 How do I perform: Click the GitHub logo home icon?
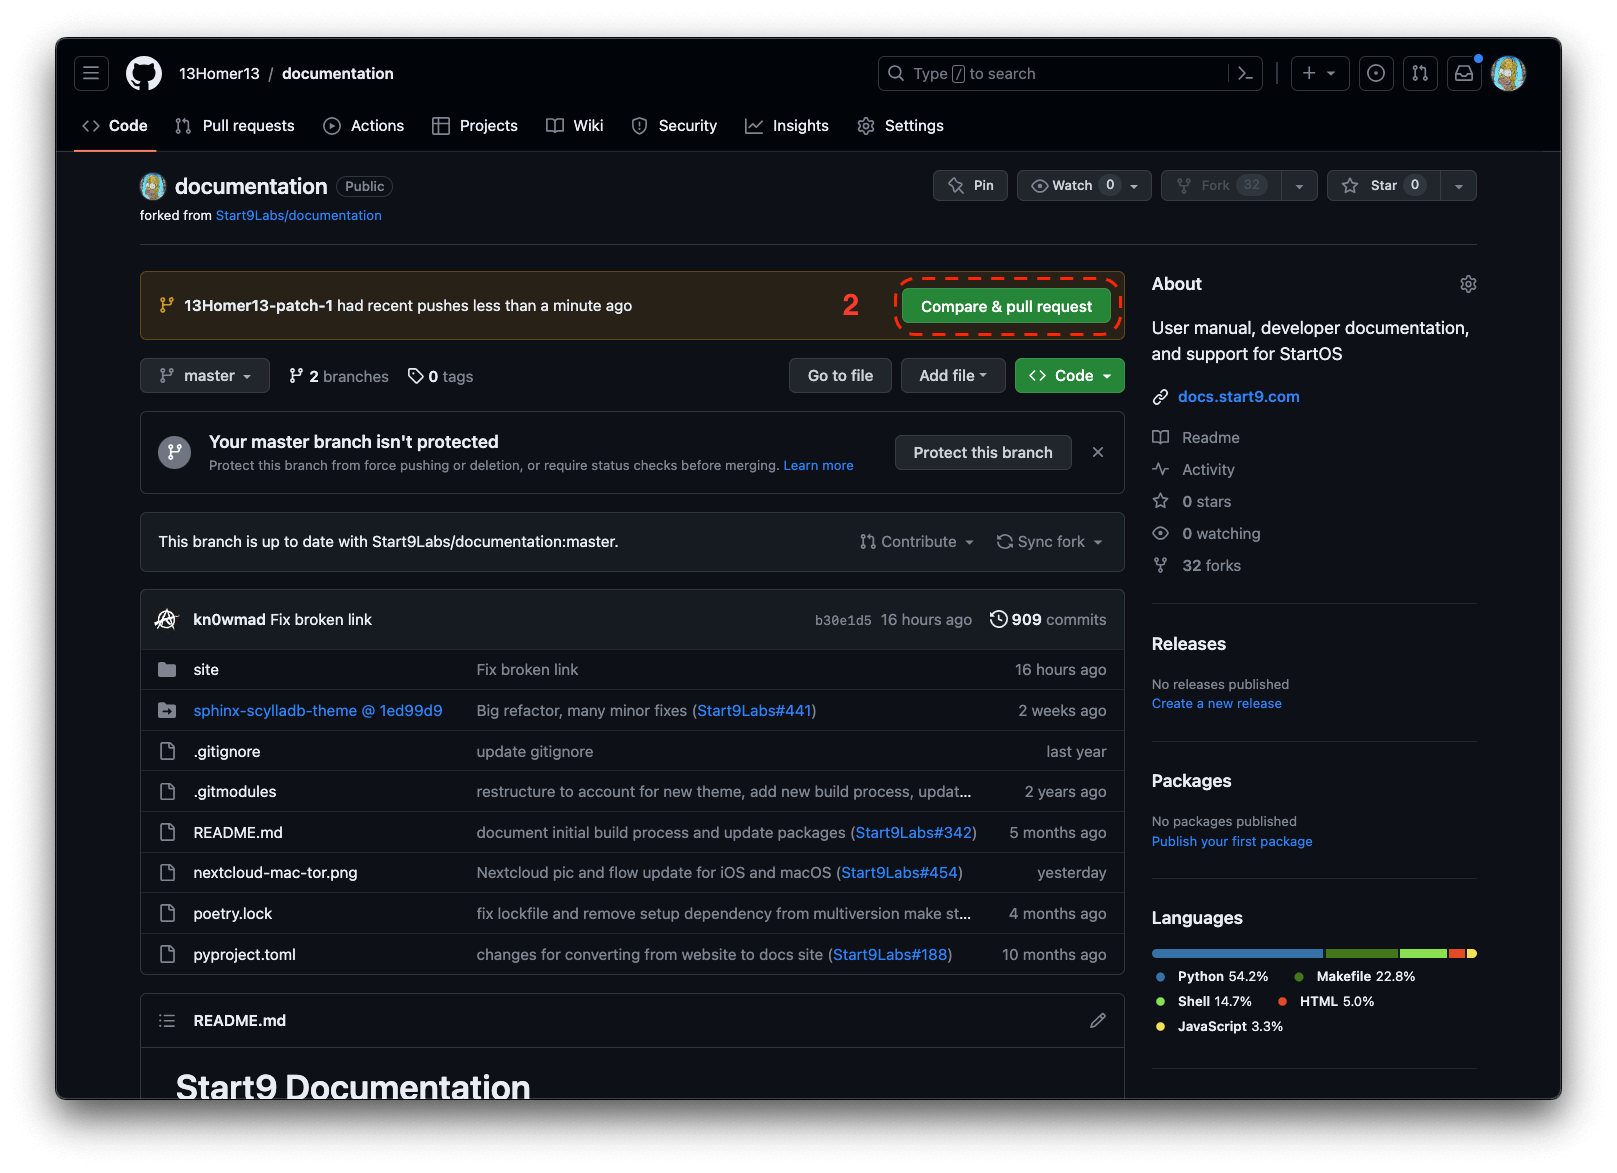(x=144, y=73)
